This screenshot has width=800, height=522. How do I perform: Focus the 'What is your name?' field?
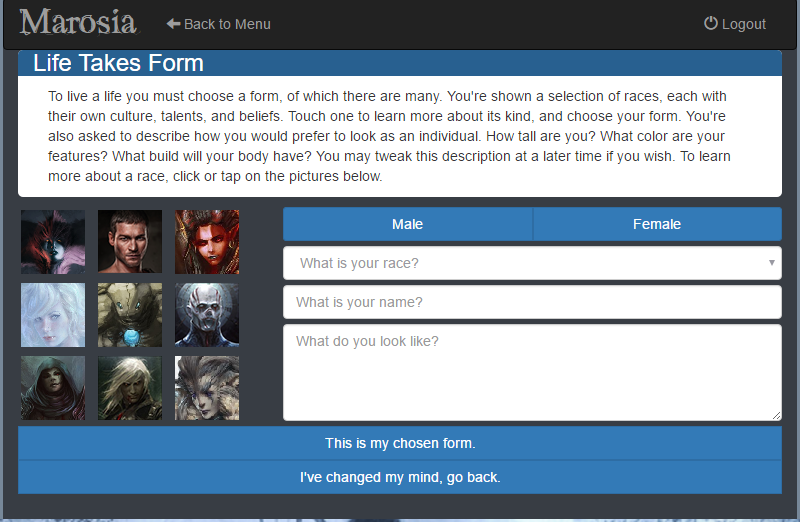coord(532,302)
